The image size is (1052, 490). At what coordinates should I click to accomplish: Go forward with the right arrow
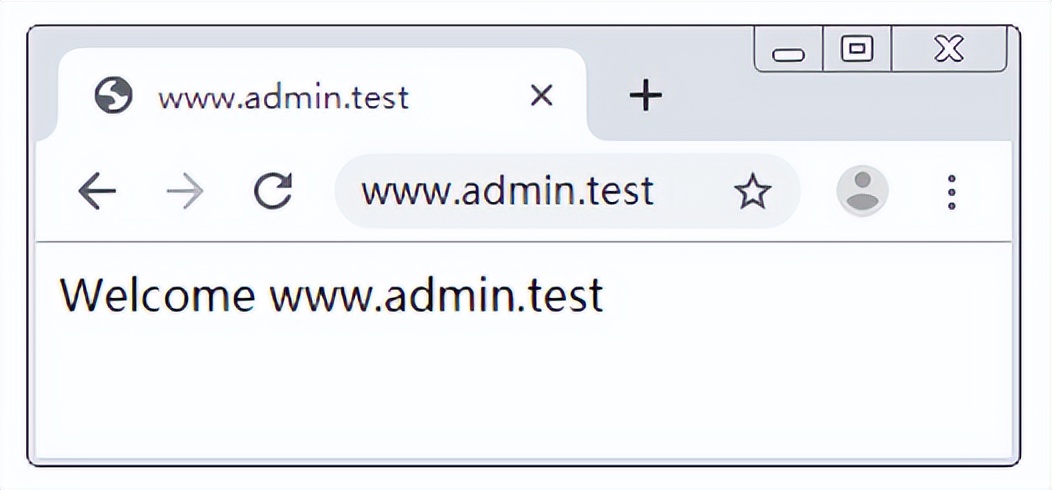[185, 191]
